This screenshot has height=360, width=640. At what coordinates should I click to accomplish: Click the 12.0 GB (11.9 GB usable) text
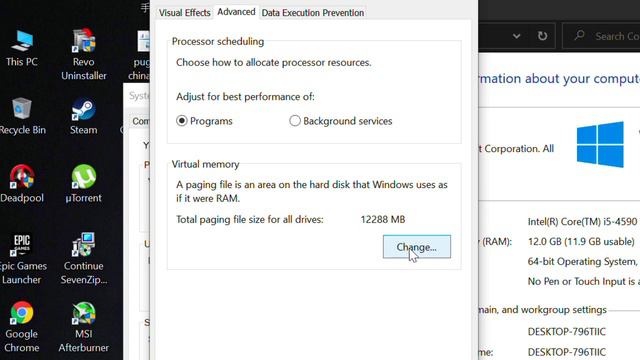pyautogui.click(x=581, y=242)
